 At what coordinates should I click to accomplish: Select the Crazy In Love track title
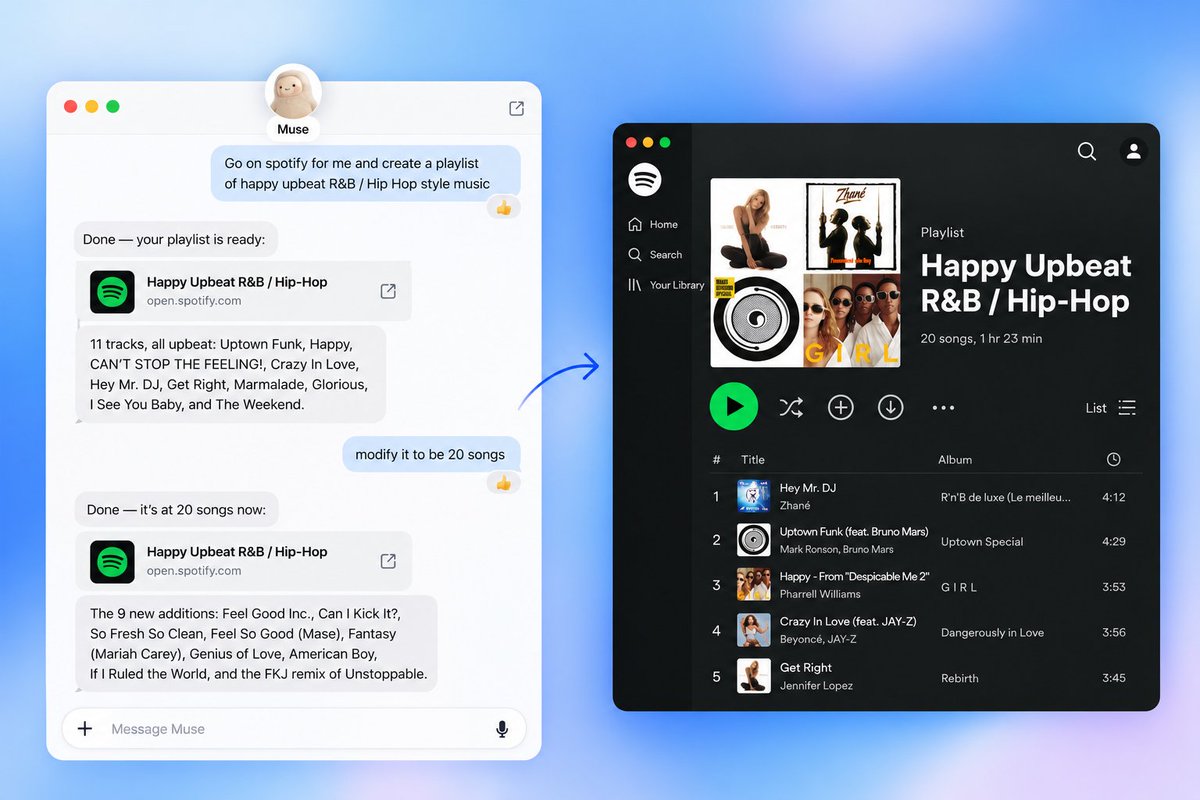(848, 622)
